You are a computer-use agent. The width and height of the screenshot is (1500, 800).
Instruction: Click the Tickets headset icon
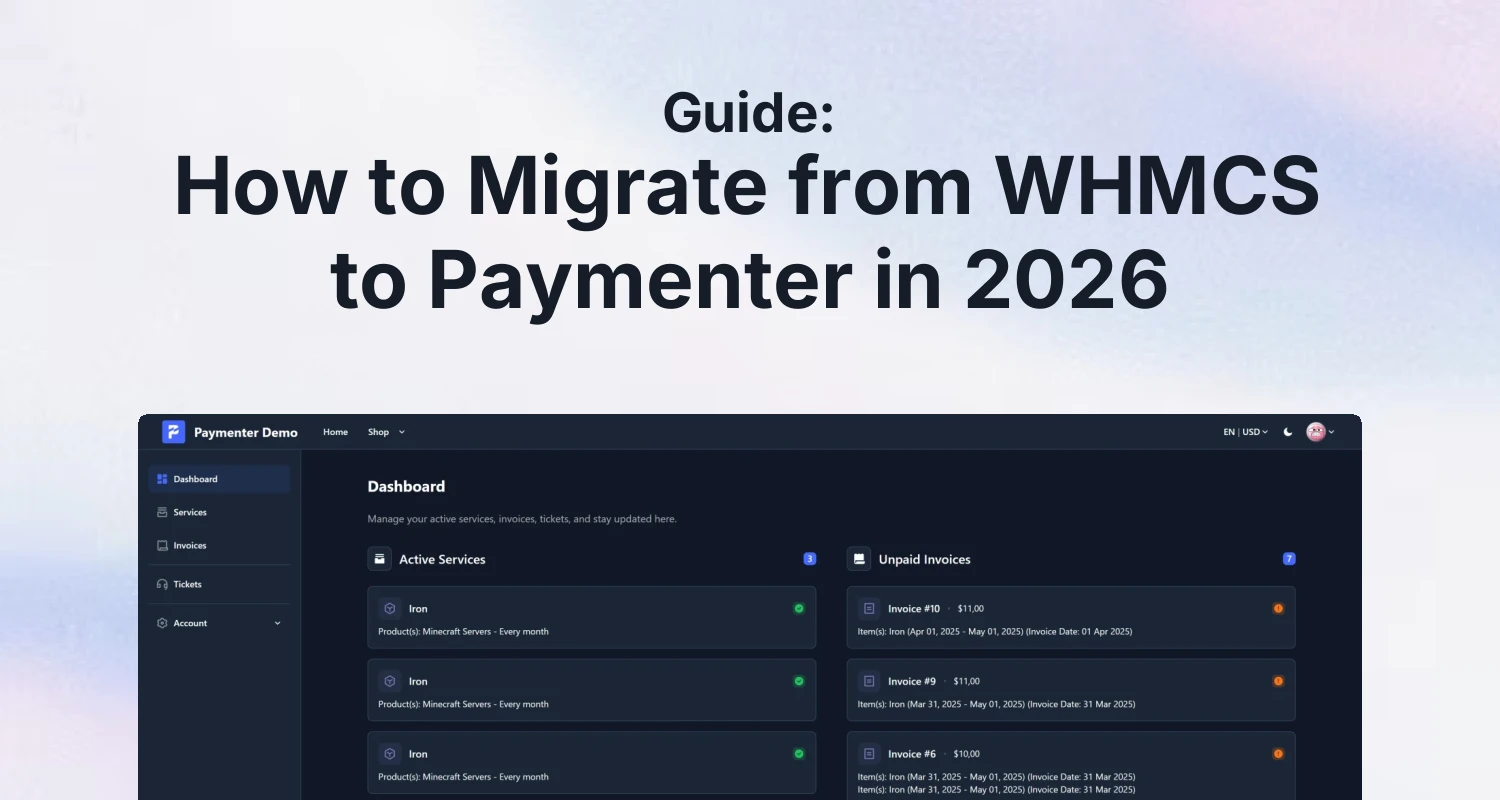point(162,584)
